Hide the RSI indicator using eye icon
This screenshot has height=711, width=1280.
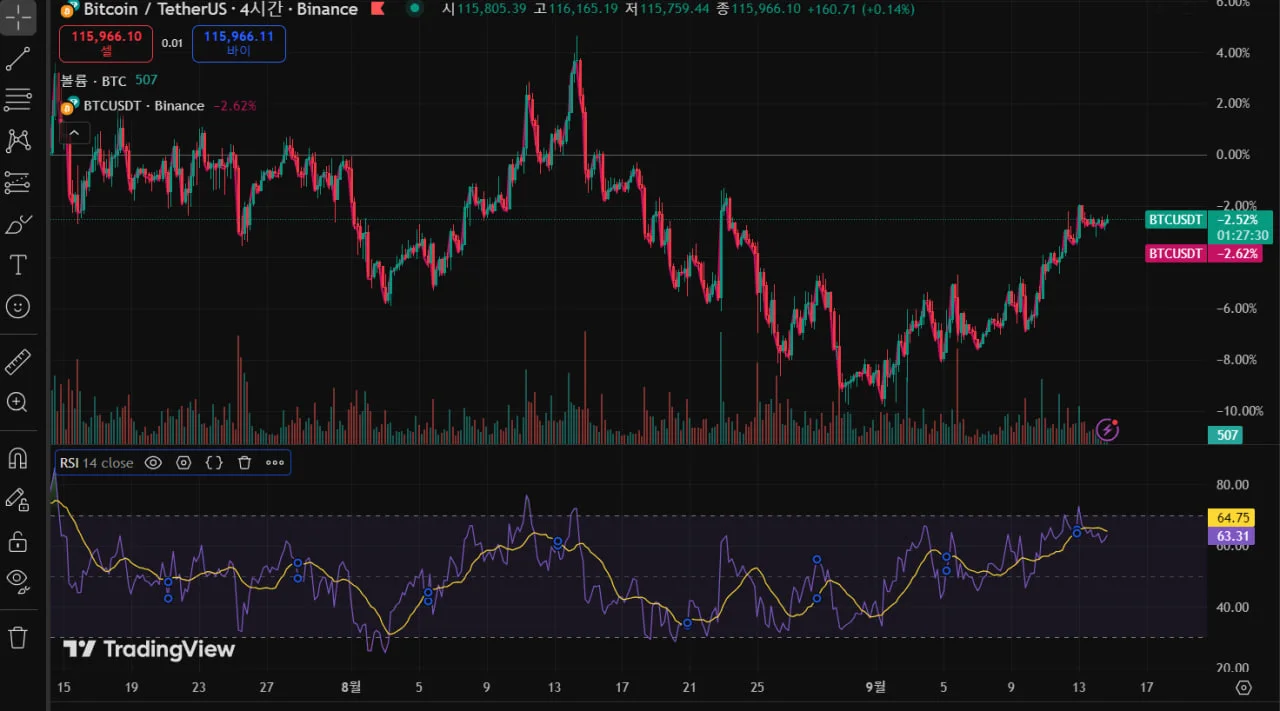click(153, 463)
